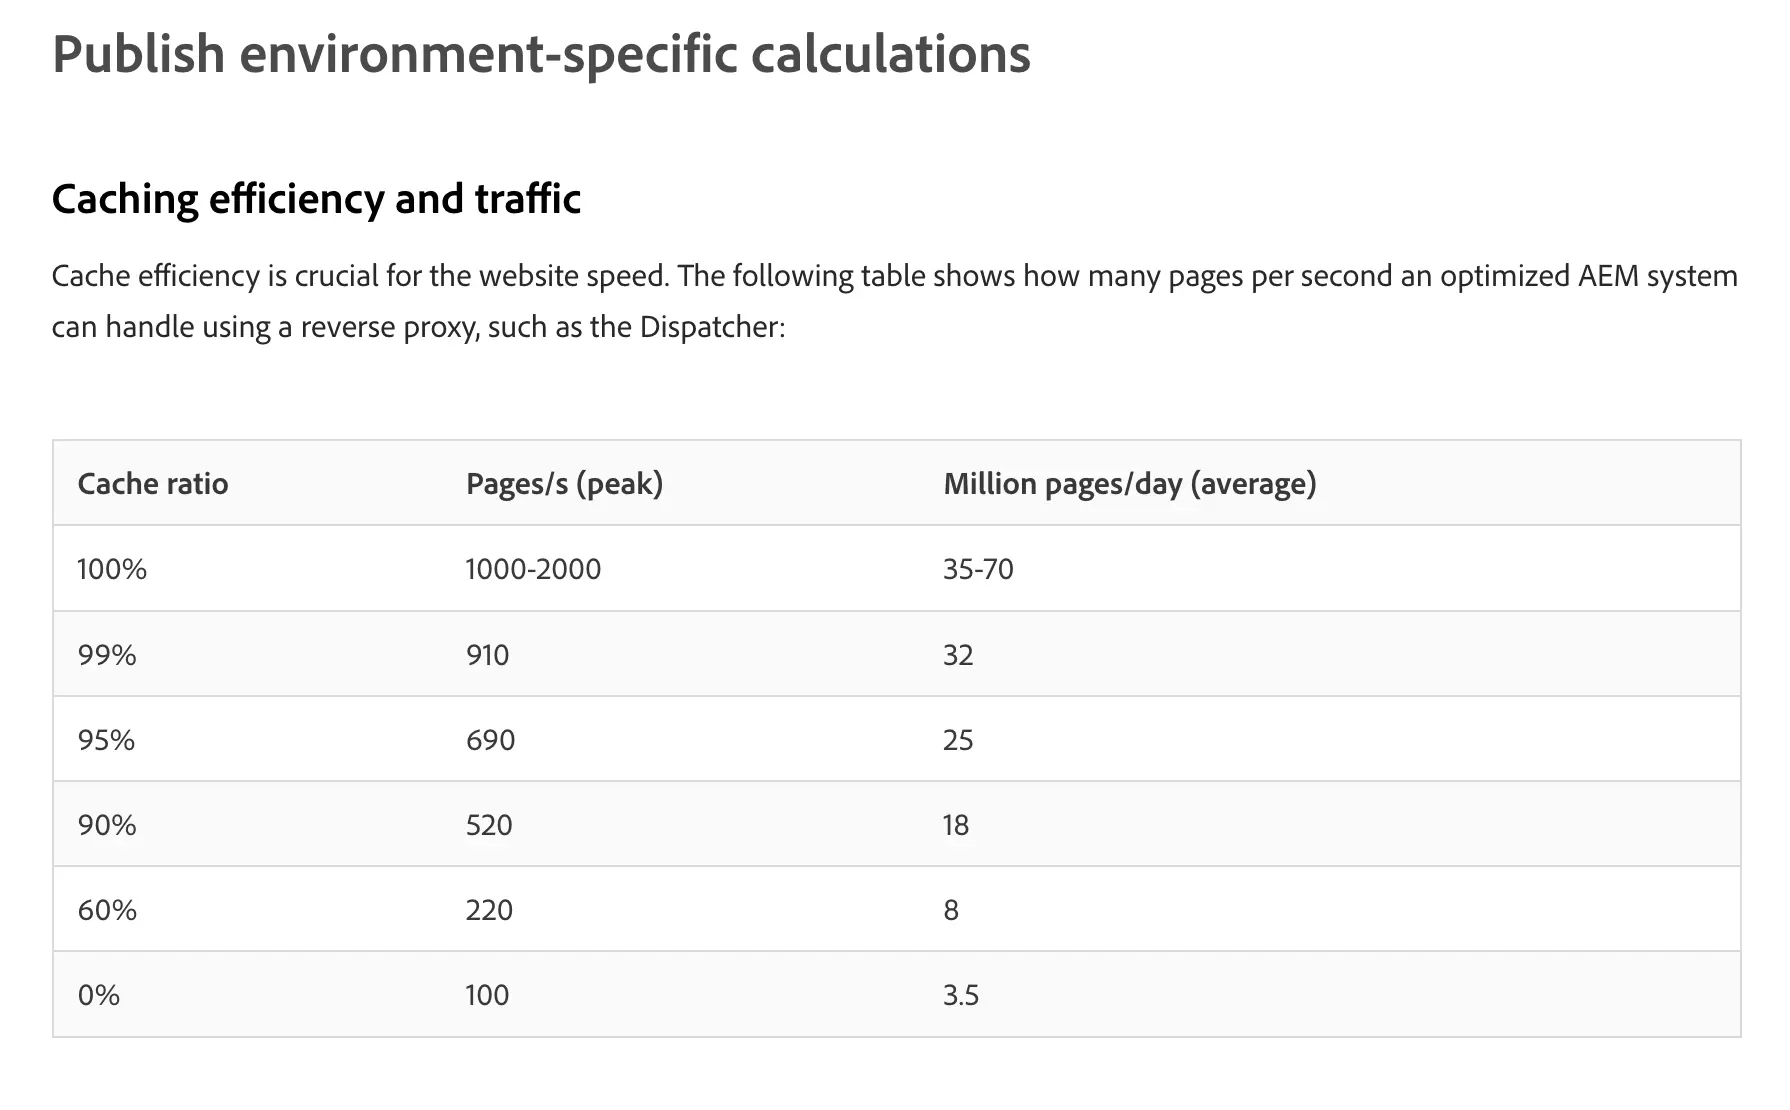Click the 'Caching efficiency and traffic' subheading
The image size is (1790, 1110).
pos(316,199)
